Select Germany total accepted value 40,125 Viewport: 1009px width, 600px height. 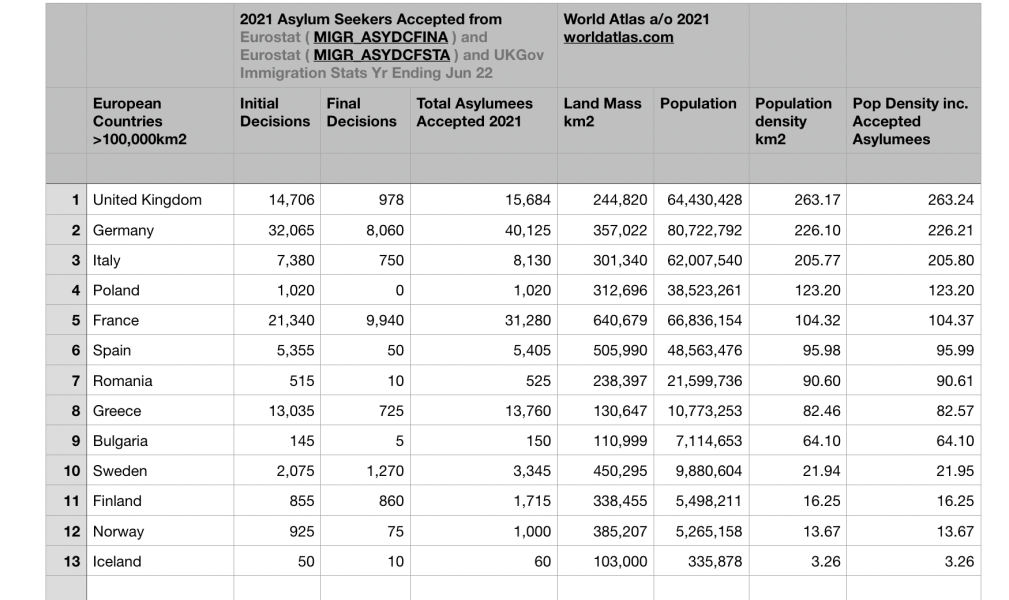pyautogui.click(x=484, y=230)
